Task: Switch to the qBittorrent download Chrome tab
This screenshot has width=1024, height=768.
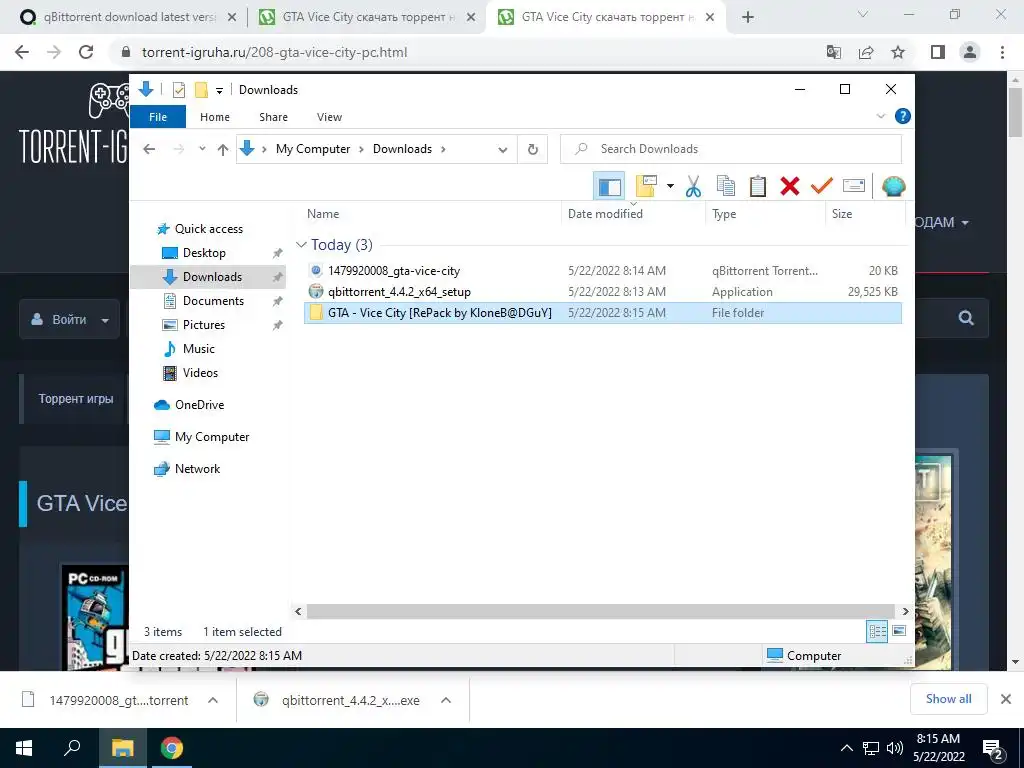Action: tap(129, 17)
